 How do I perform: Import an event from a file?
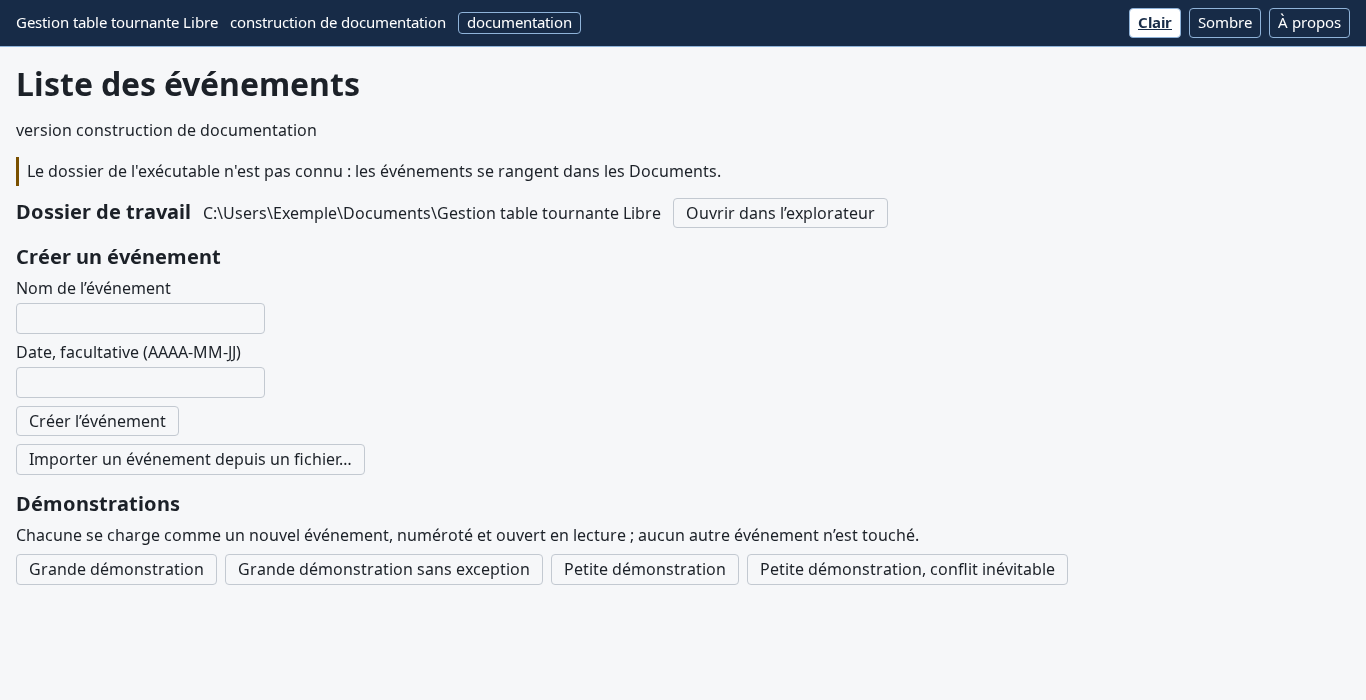[190, 460]
